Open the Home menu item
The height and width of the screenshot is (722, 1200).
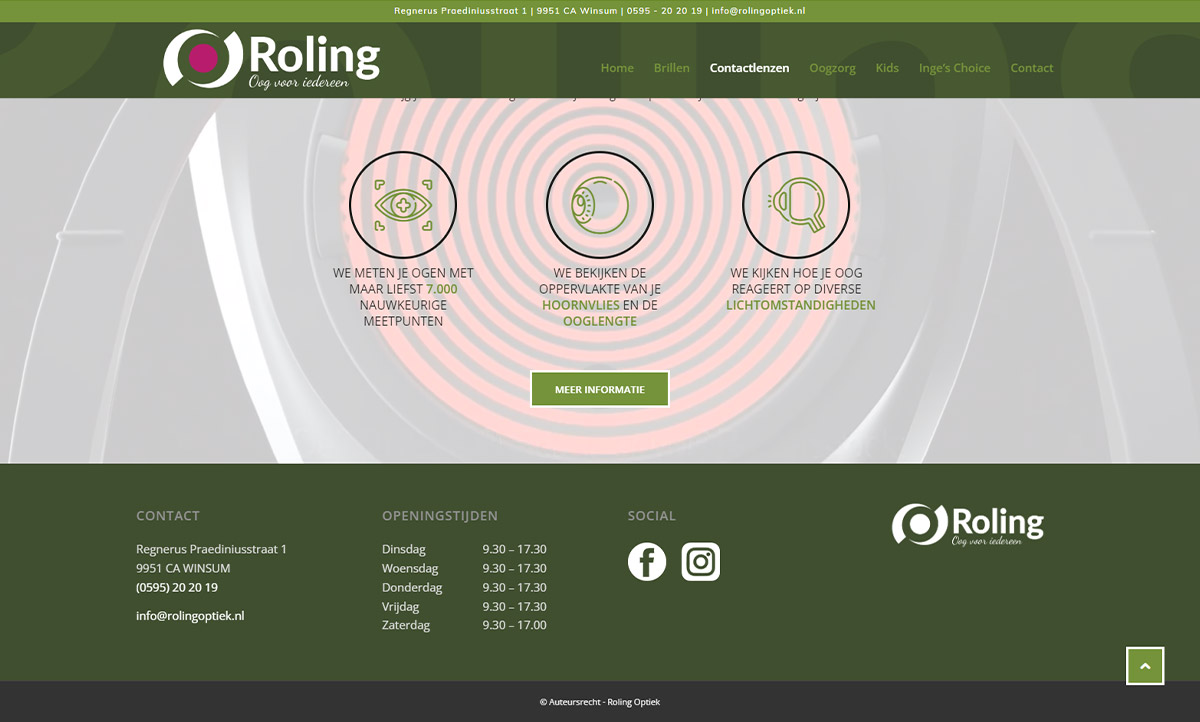pos(617,67)
